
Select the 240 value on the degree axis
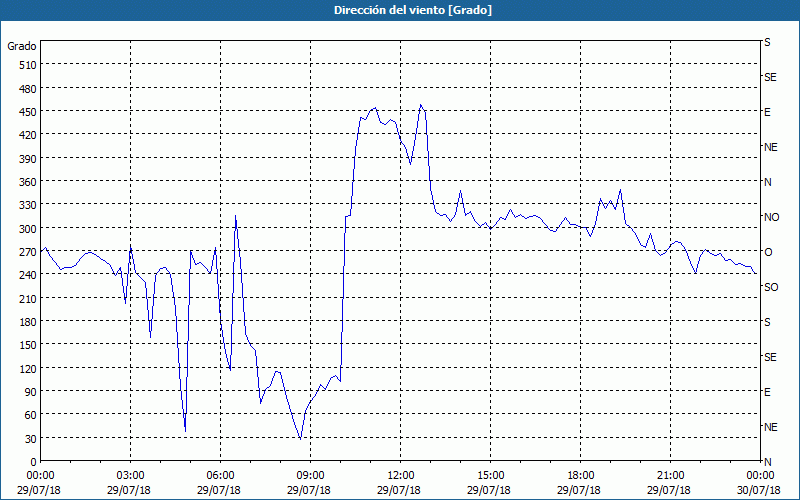(28, 276)
